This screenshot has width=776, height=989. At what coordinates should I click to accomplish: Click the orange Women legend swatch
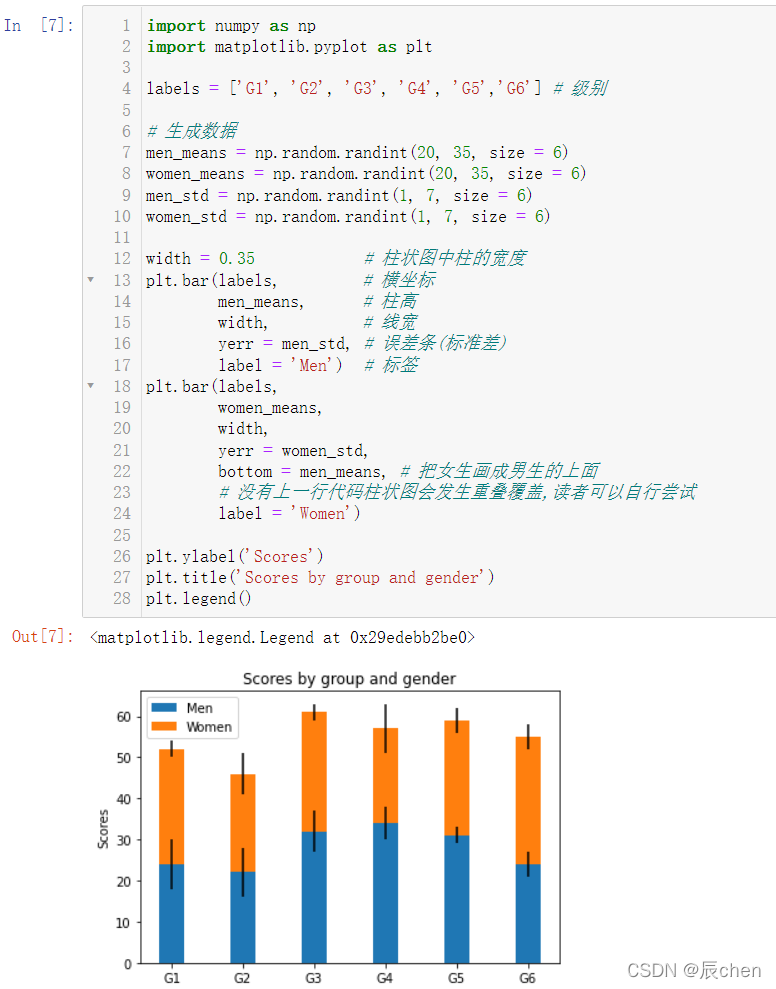click(164, 727)
